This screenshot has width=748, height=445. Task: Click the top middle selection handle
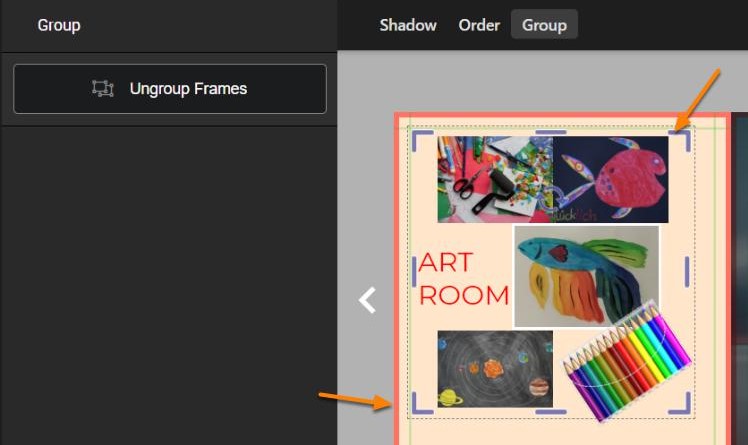(x=551, y=132)
